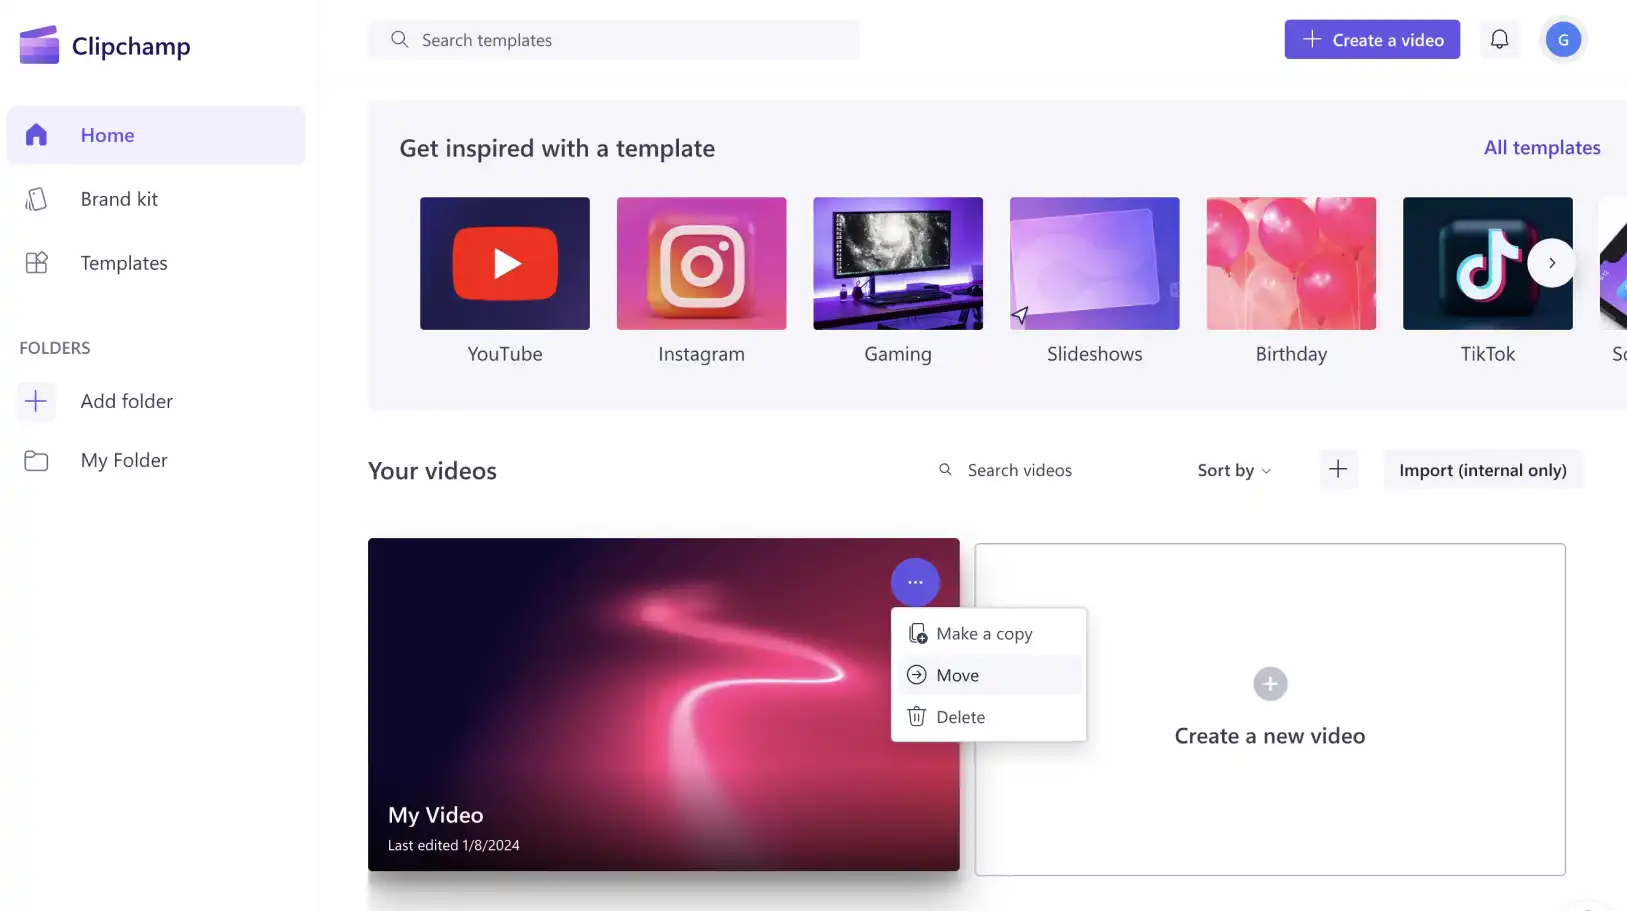Open the notifications bell
Viewport: 1627px width, 911px height.
1499,40
